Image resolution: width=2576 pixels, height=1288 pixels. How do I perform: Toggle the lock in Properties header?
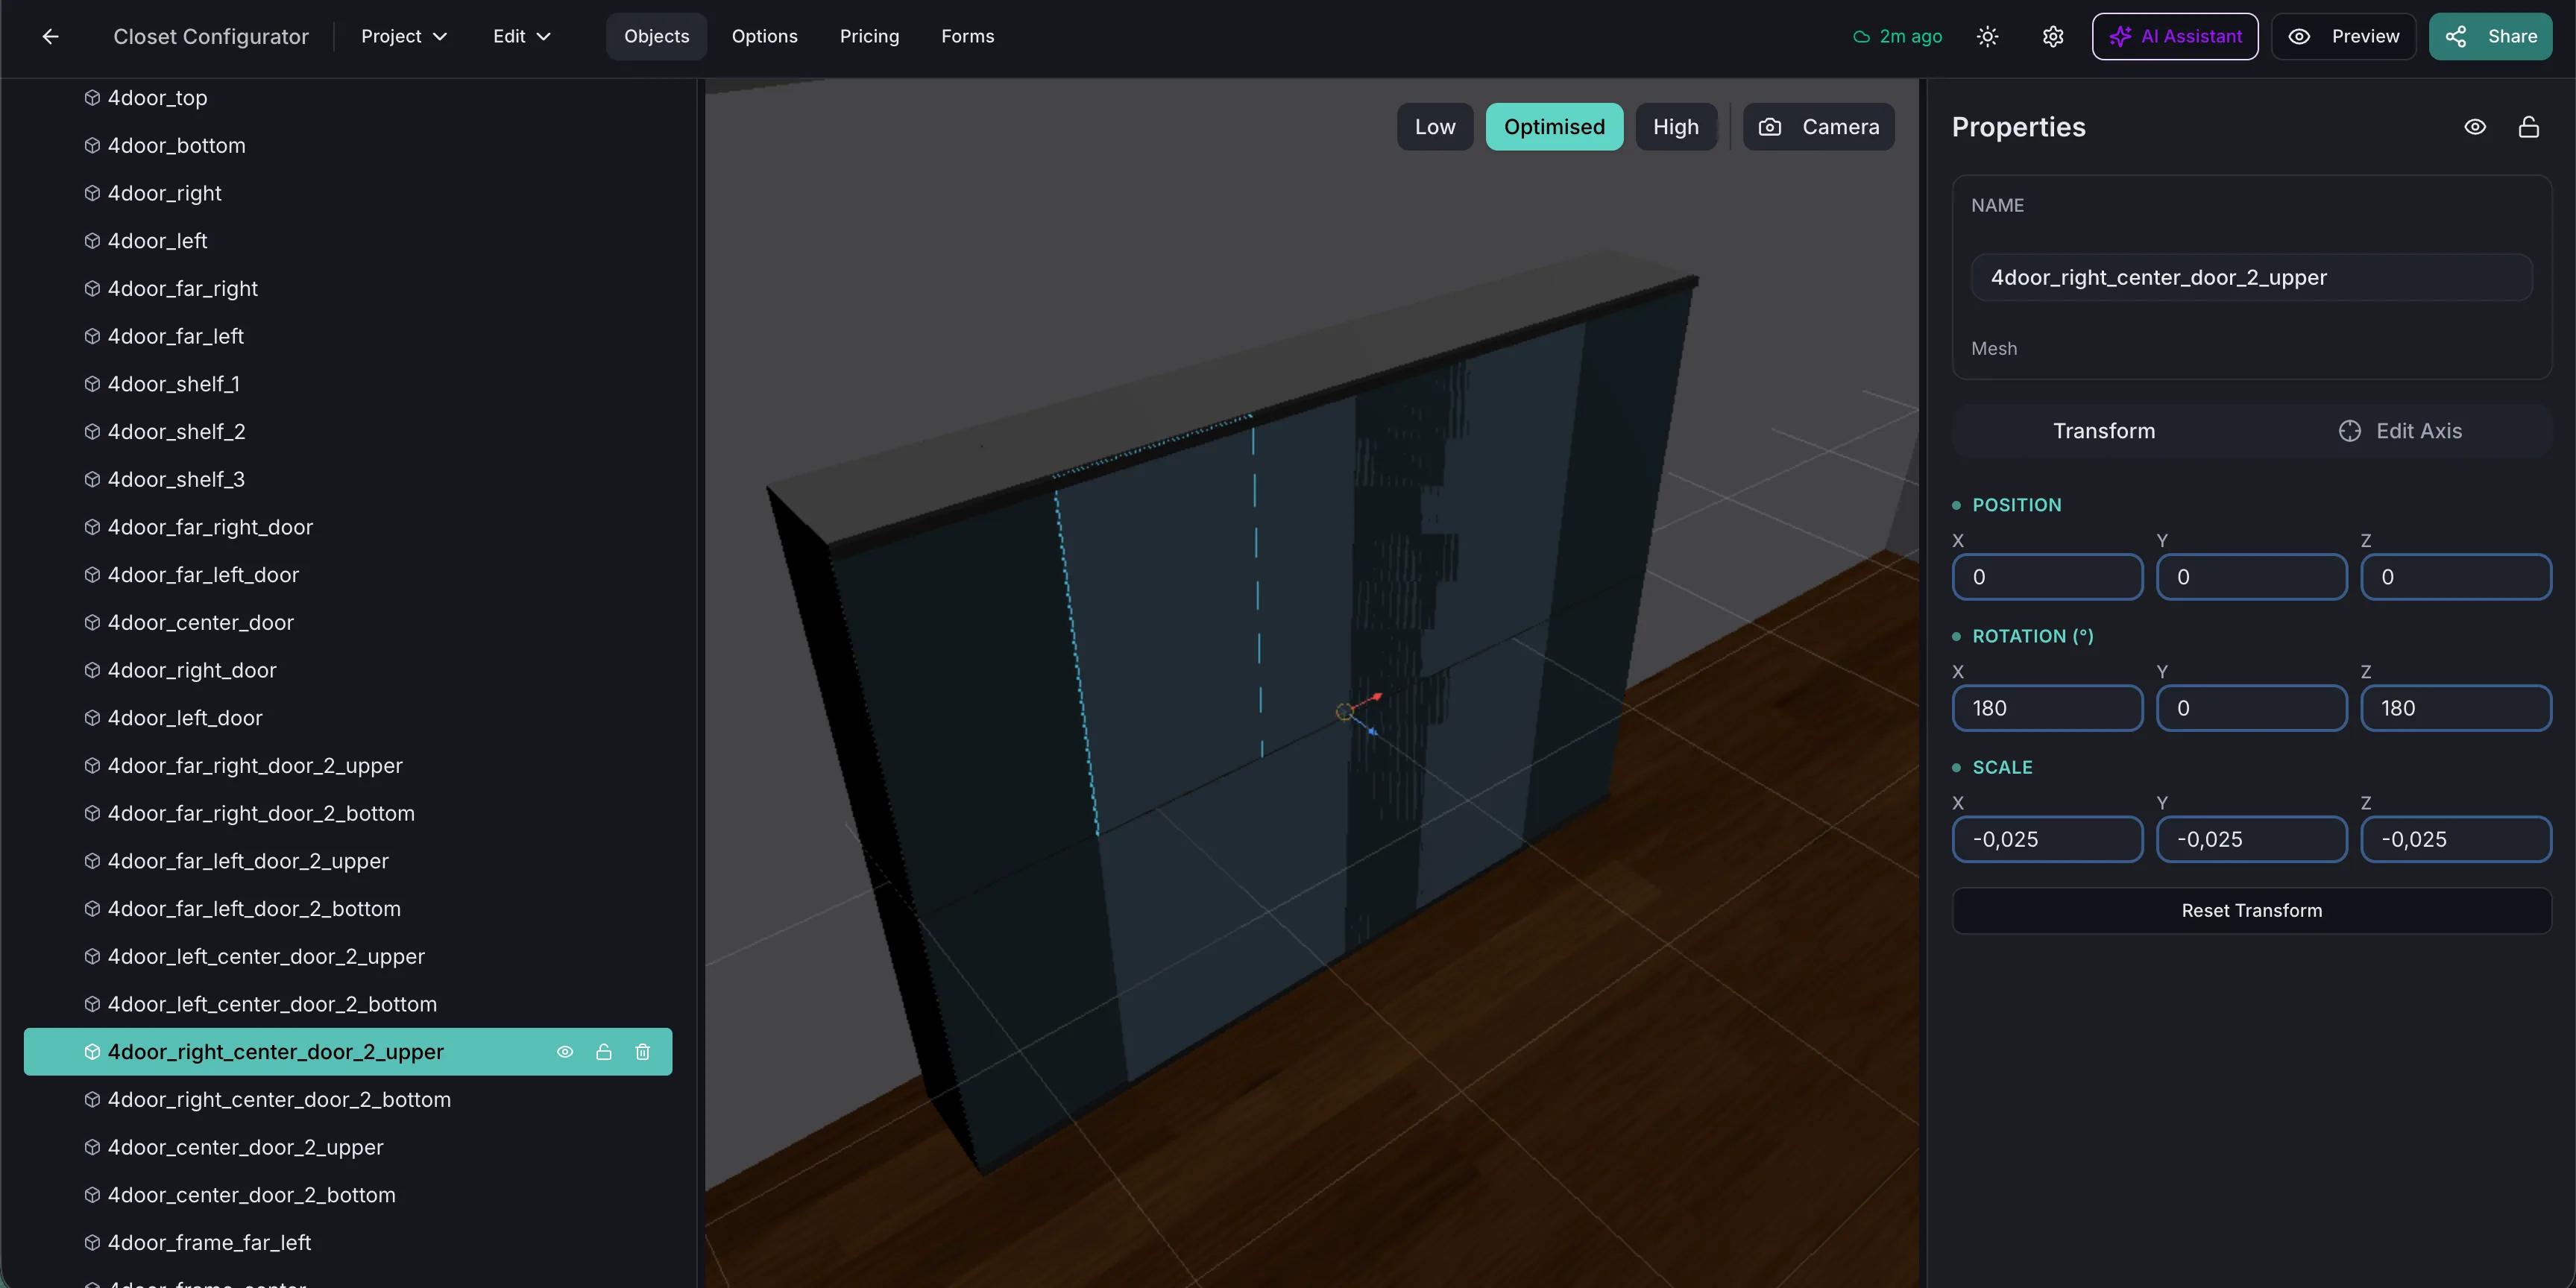click(2528, 127)
